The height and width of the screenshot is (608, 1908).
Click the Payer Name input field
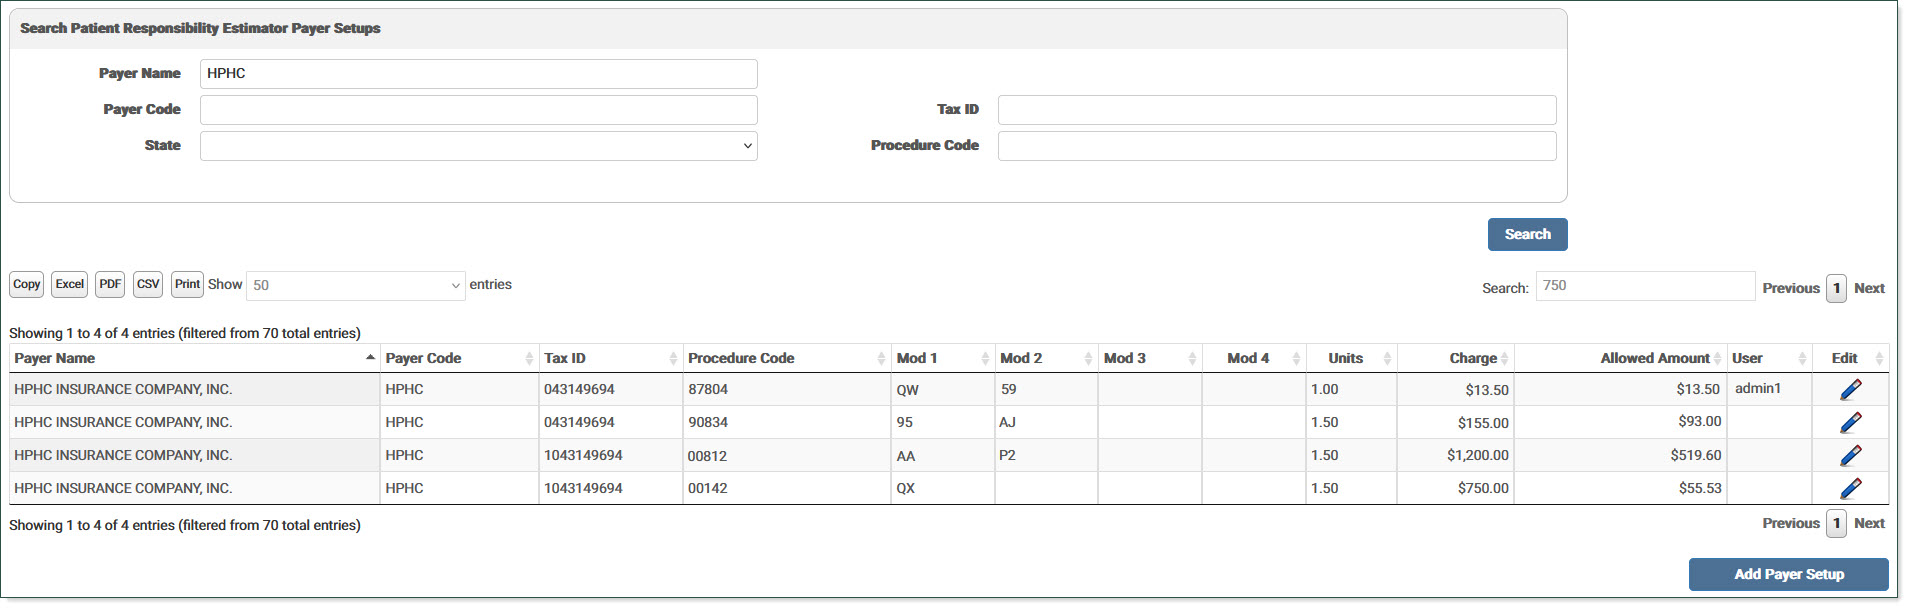[478, 74]
